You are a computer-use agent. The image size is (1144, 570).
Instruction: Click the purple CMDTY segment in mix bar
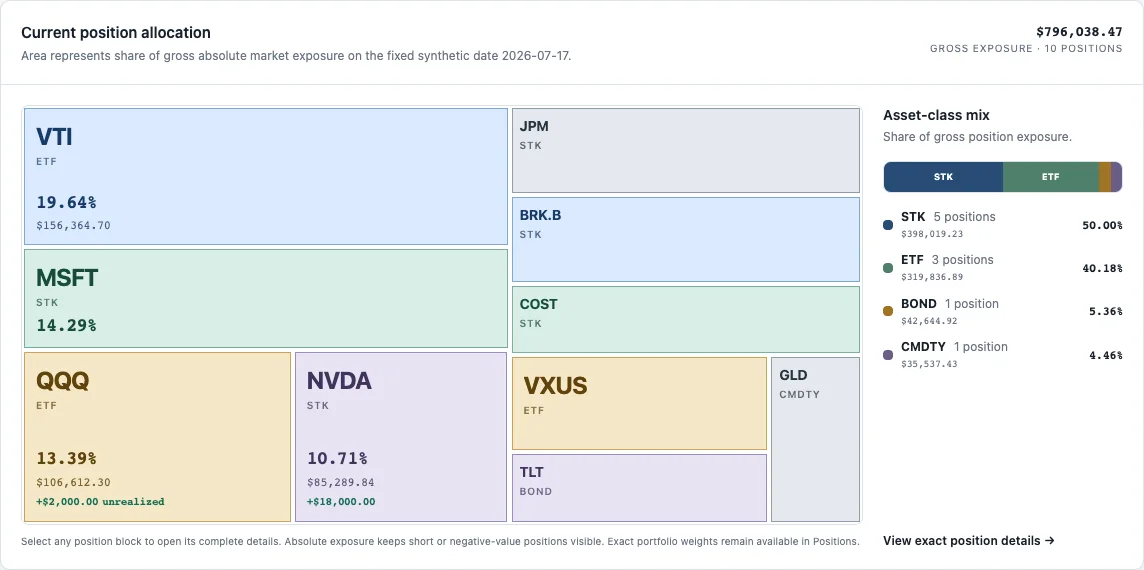(x=1117, y=177)
